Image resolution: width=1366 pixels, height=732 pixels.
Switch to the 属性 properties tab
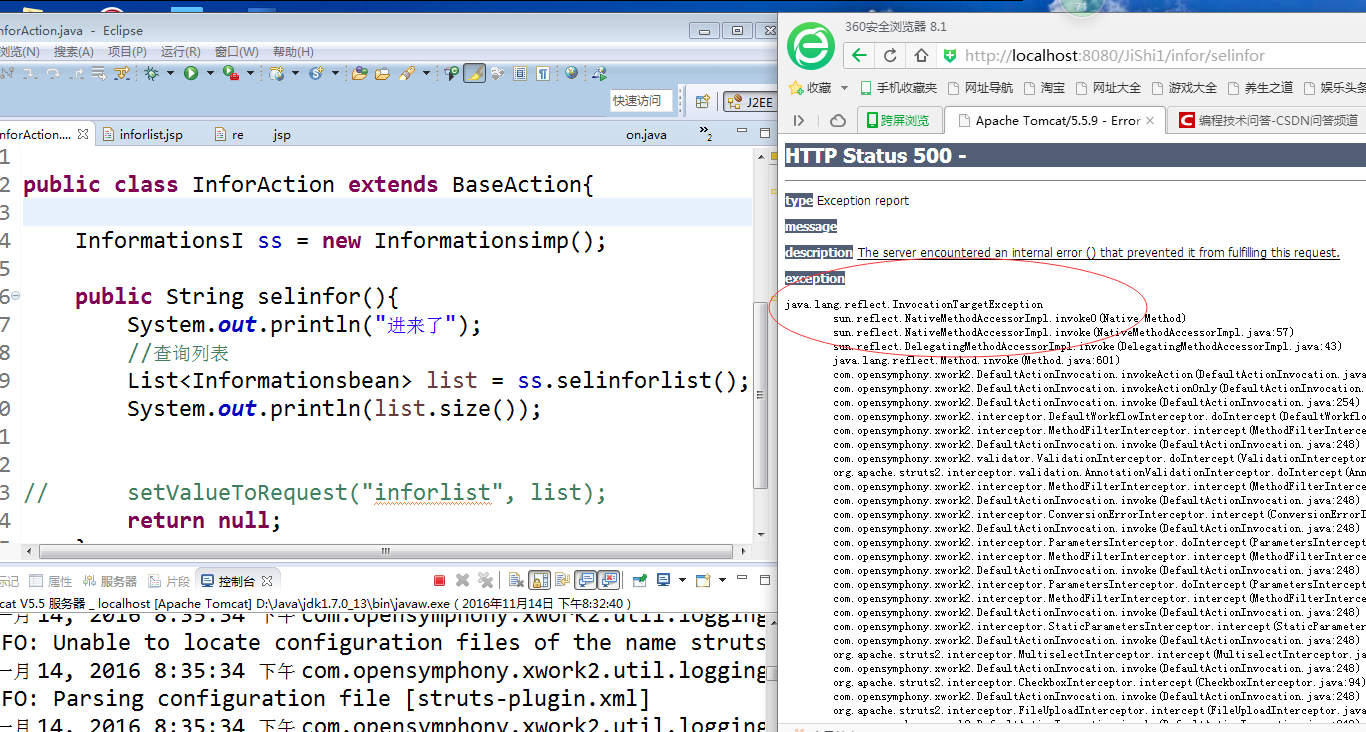[x=51, y=581]
